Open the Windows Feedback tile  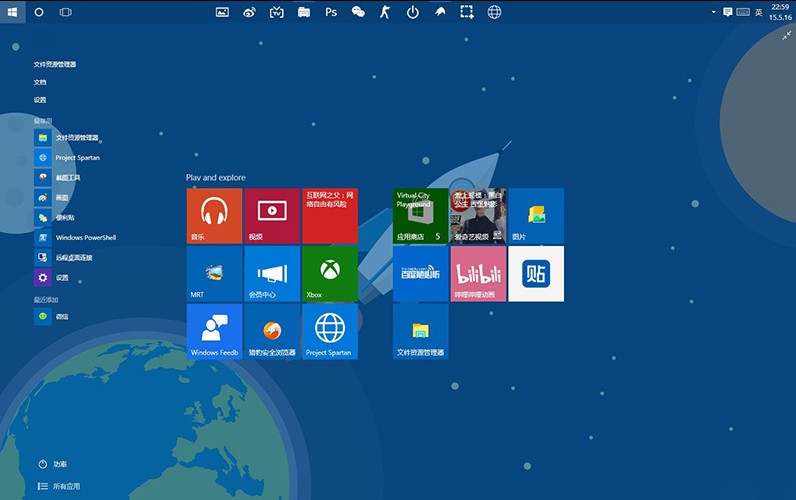(x=214, y=331)
